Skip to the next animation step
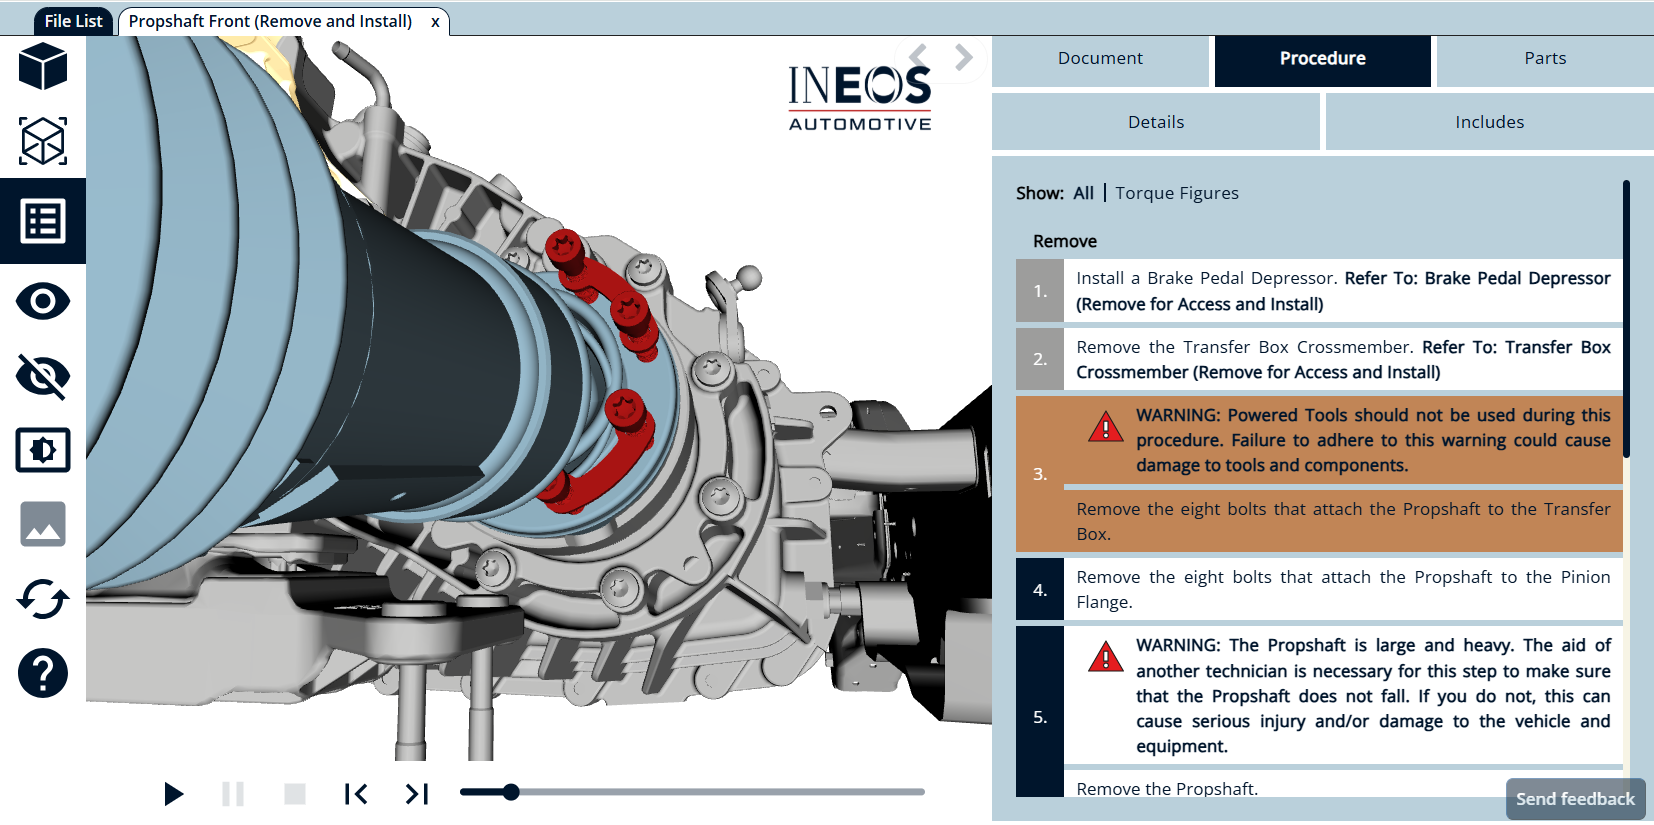Image resolution: width=1654 pixels, height=825 pixels. [416, 794]
